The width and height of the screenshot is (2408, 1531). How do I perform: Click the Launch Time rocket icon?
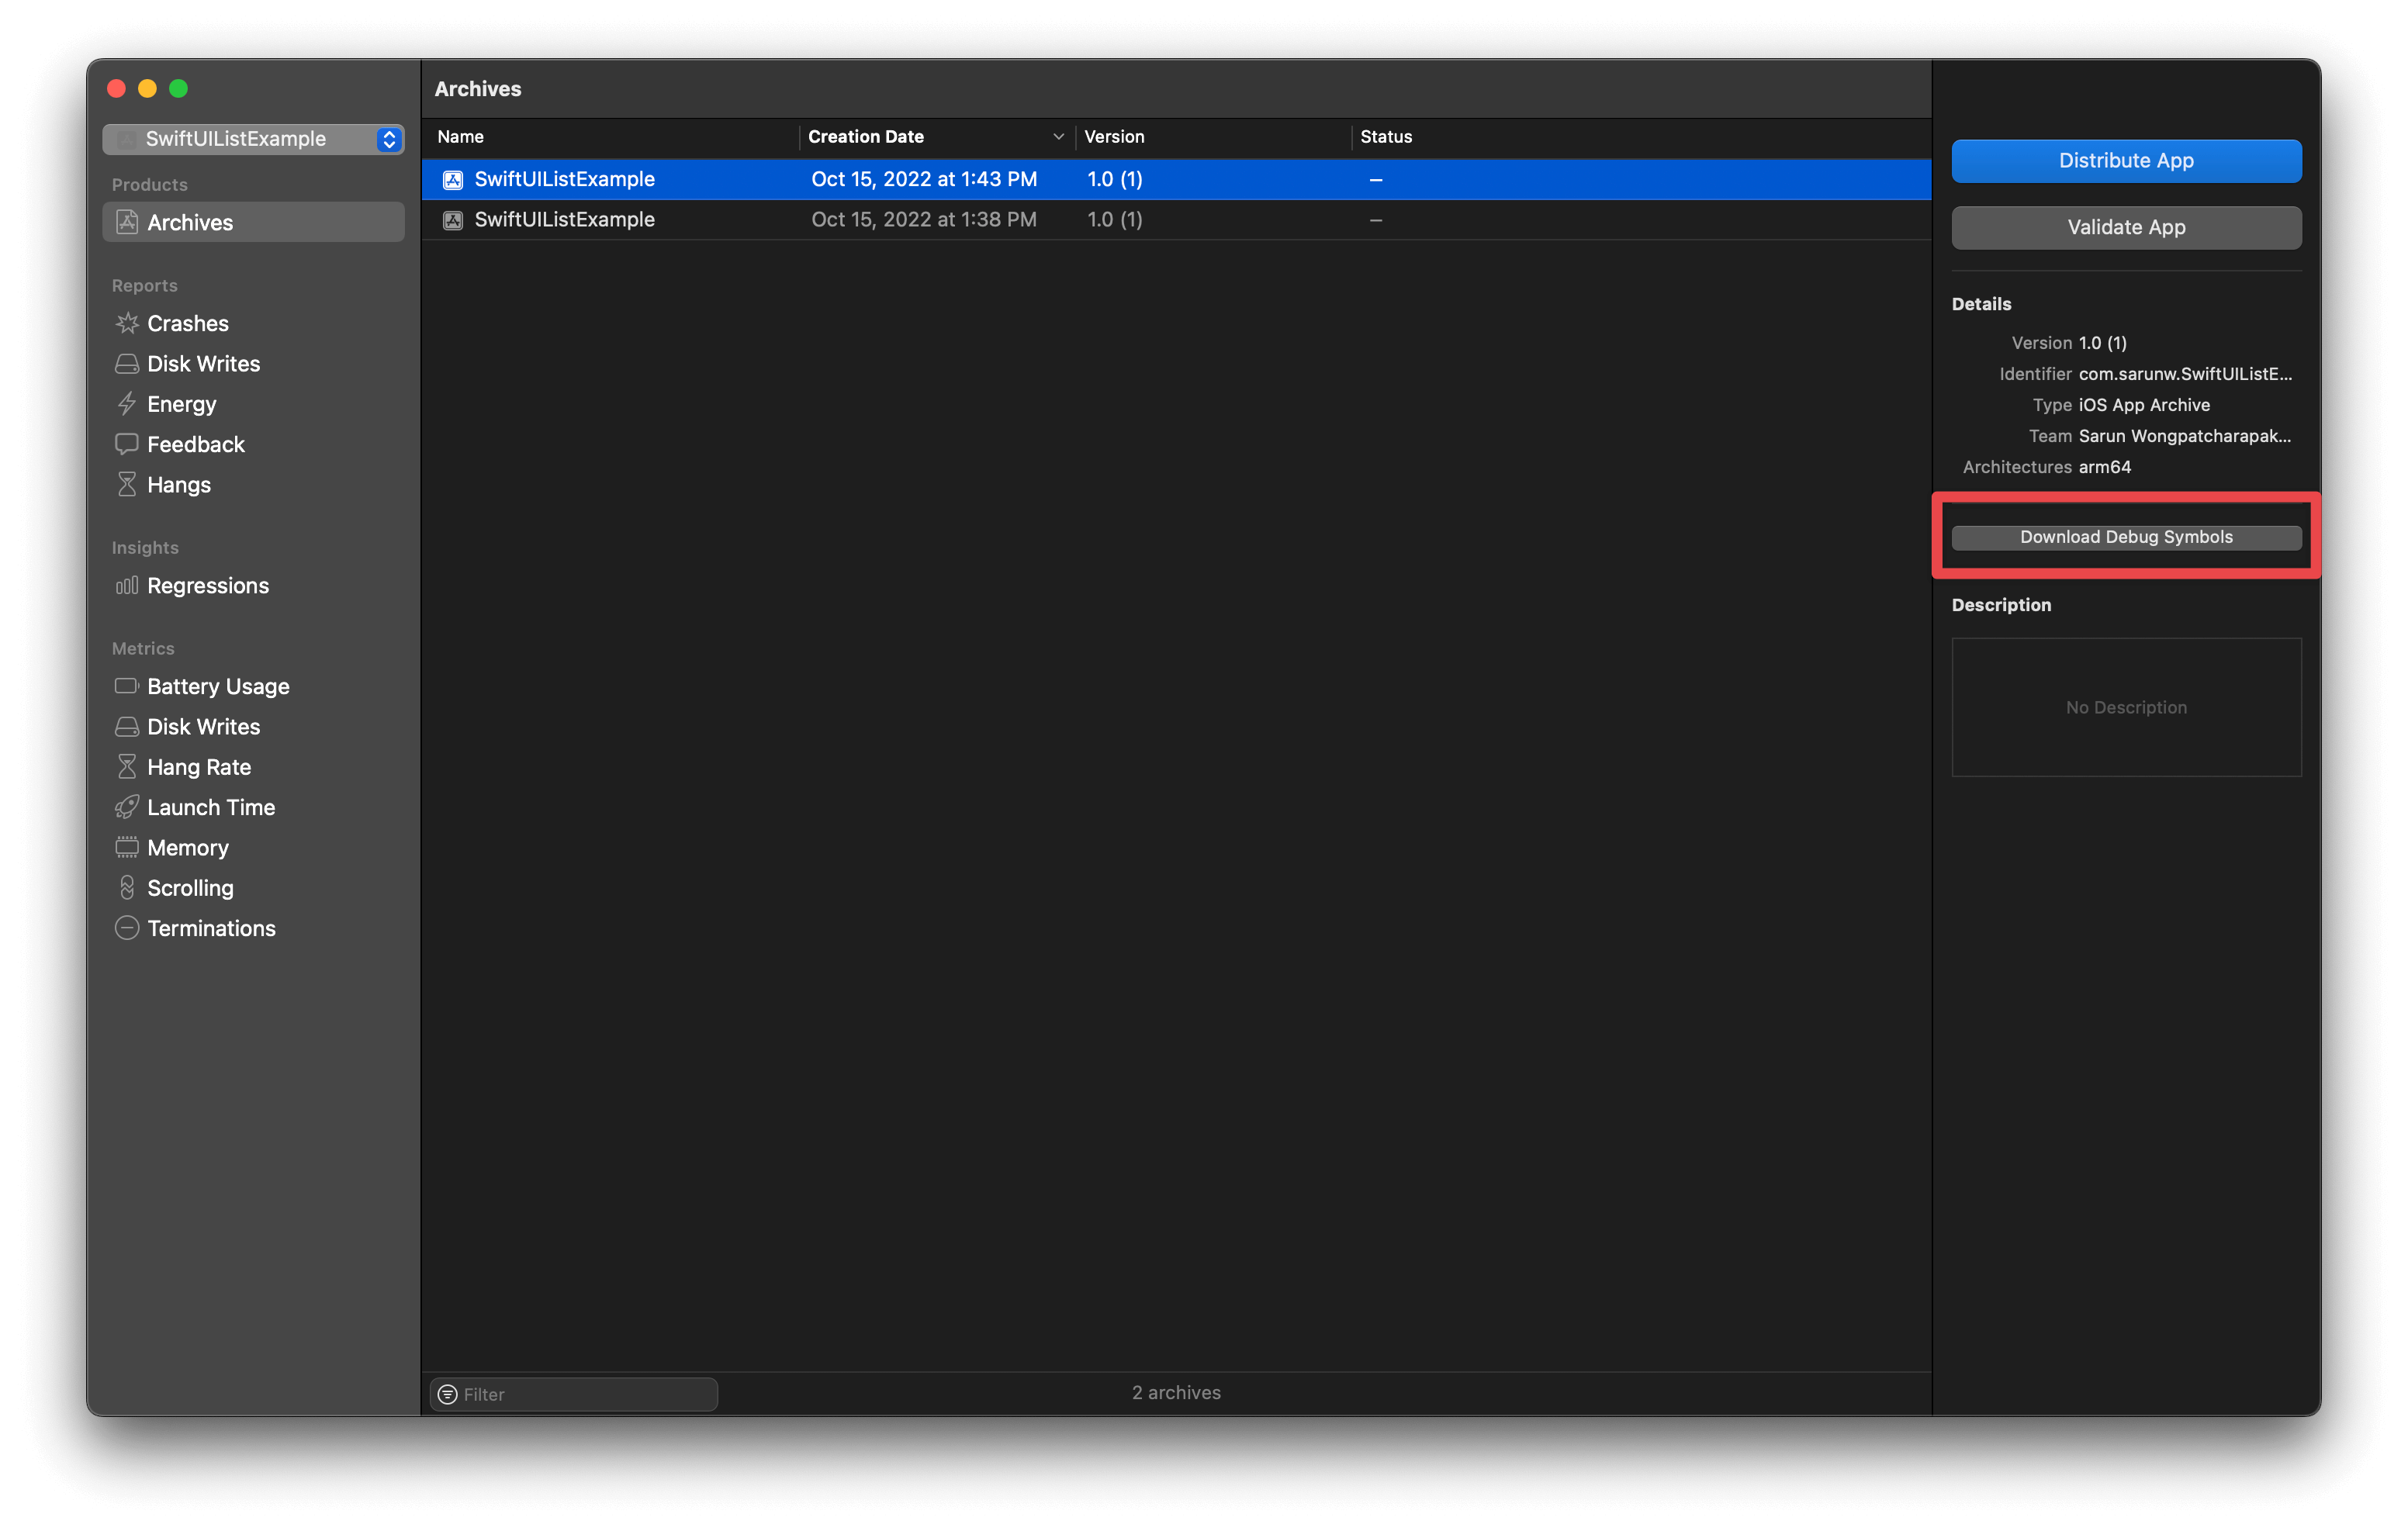(127, 807)
